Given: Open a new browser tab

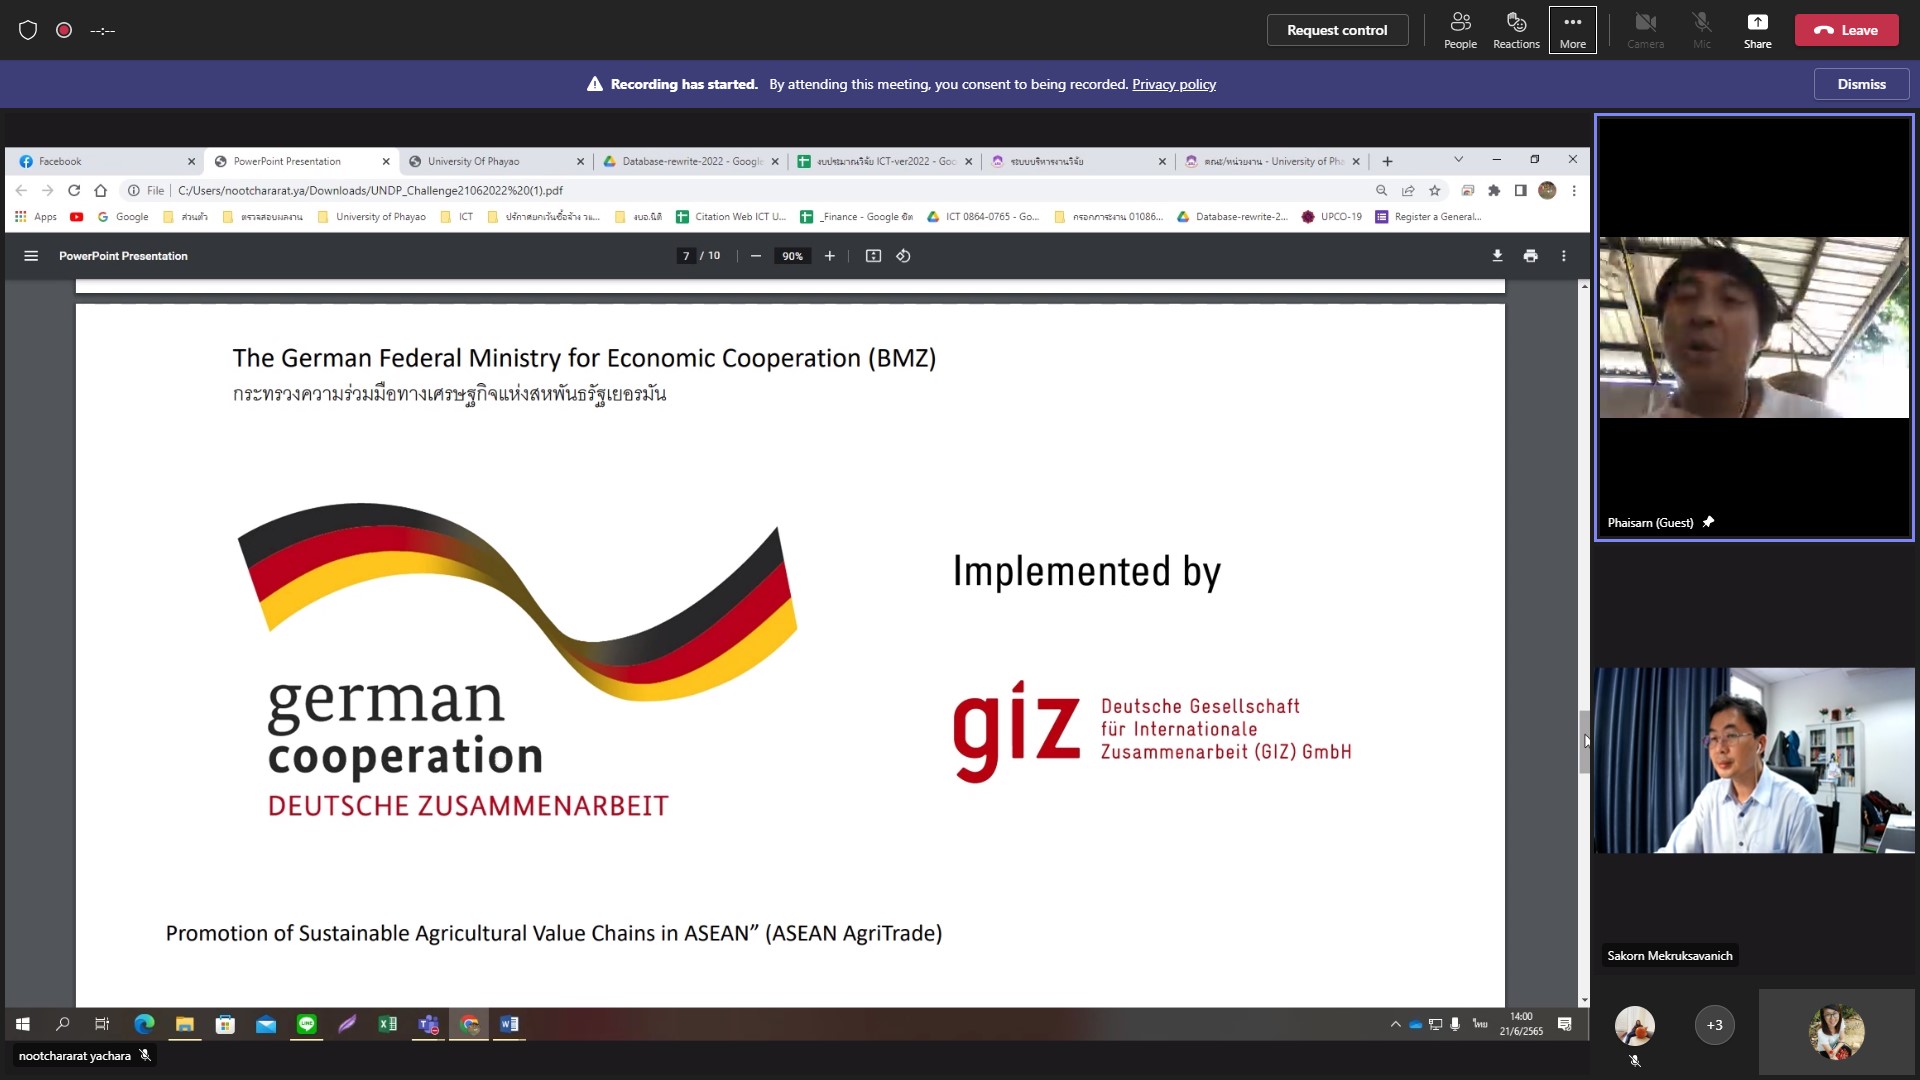Looking at the screenshot, I should click(1387, 161).
